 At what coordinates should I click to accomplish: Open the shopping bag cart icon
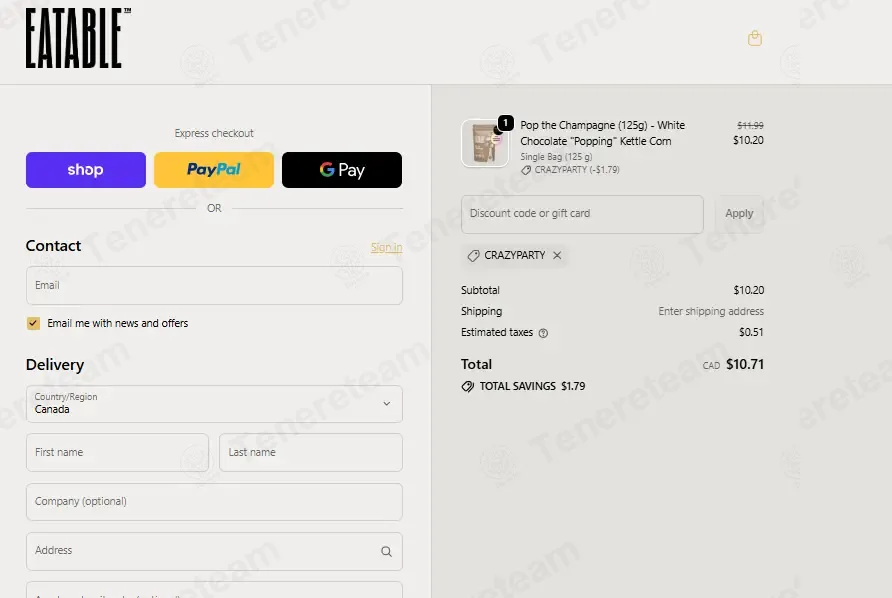pos(754,38)
